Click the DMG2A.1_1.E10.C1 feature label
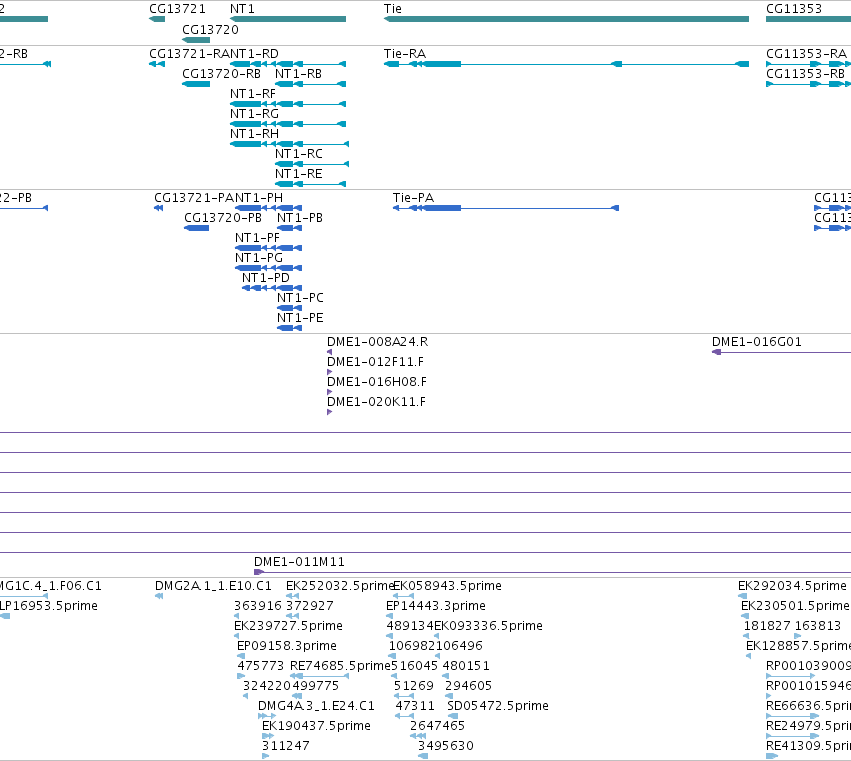851x761 pixels. (x=213, y=586)
